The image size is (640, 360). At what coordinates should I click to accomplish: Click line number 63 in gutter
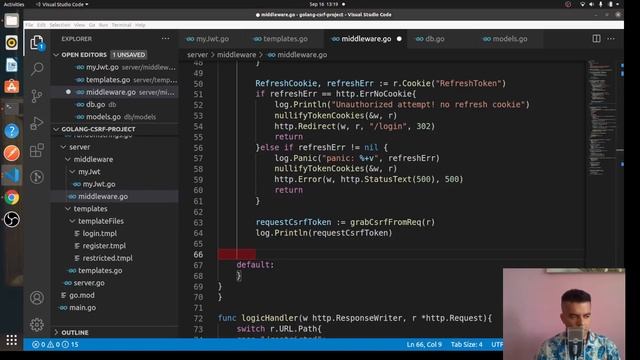(x=198, y=222)
